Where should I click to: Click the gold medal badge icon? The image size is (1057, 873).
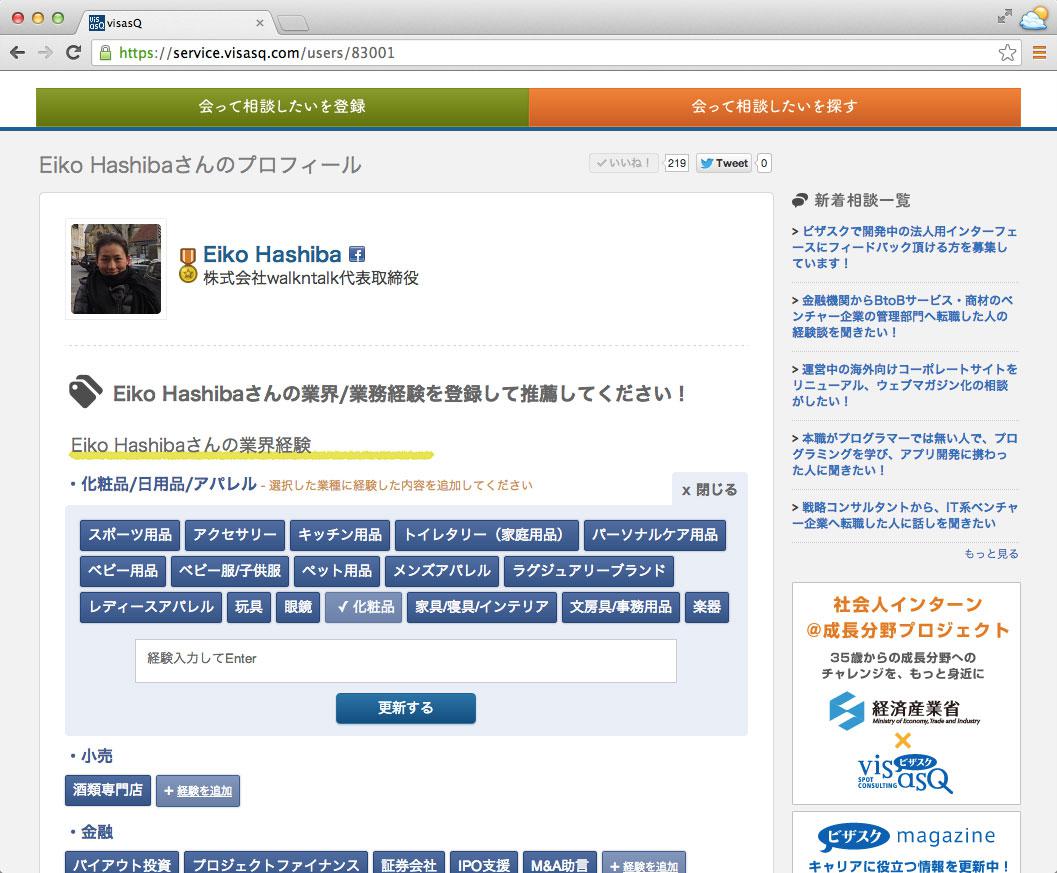[x=188, y=266]
